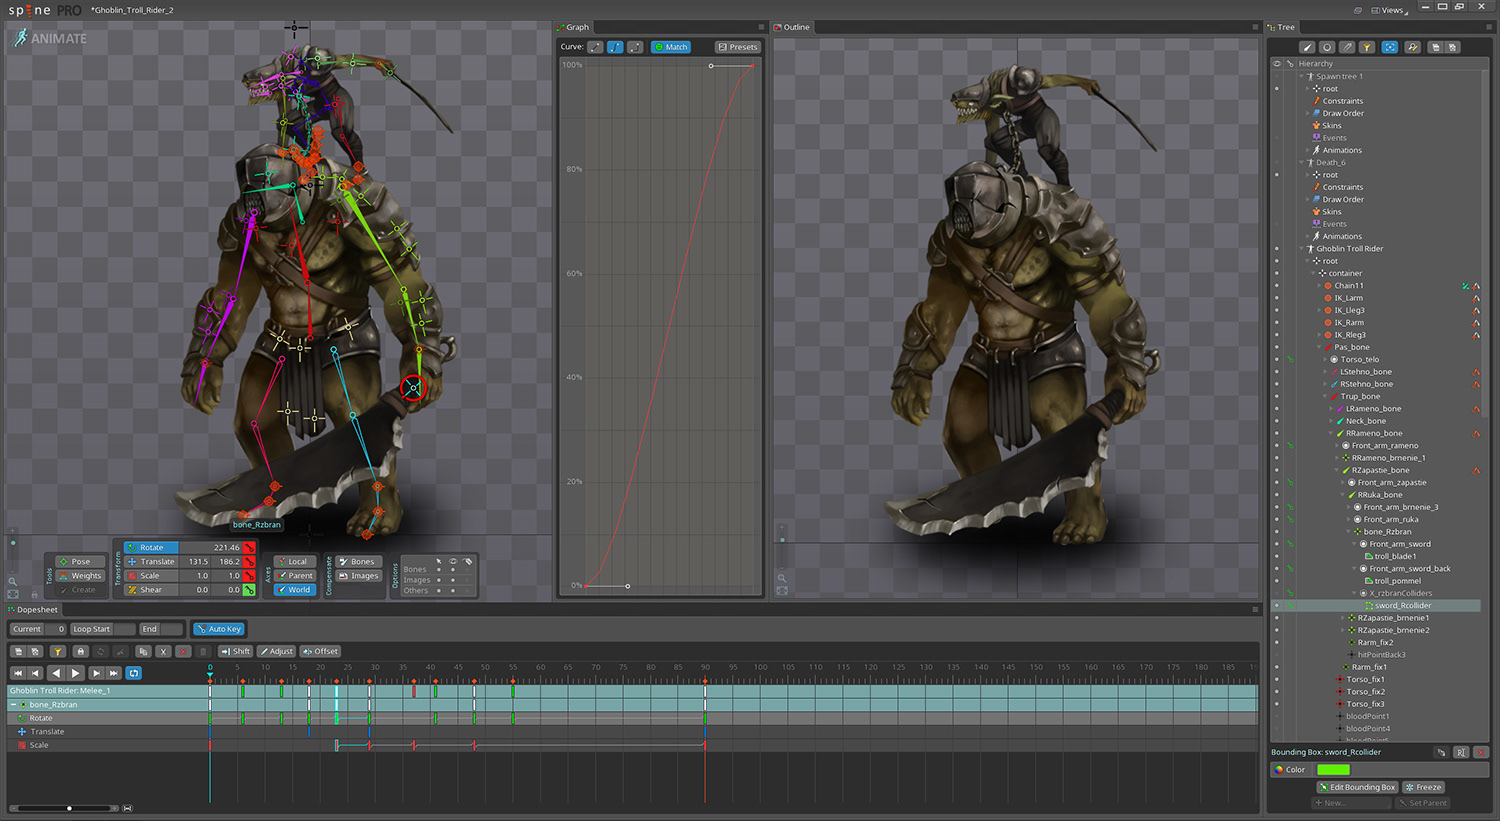Click the viewport zoom magnifier icon

pos(13,581)
